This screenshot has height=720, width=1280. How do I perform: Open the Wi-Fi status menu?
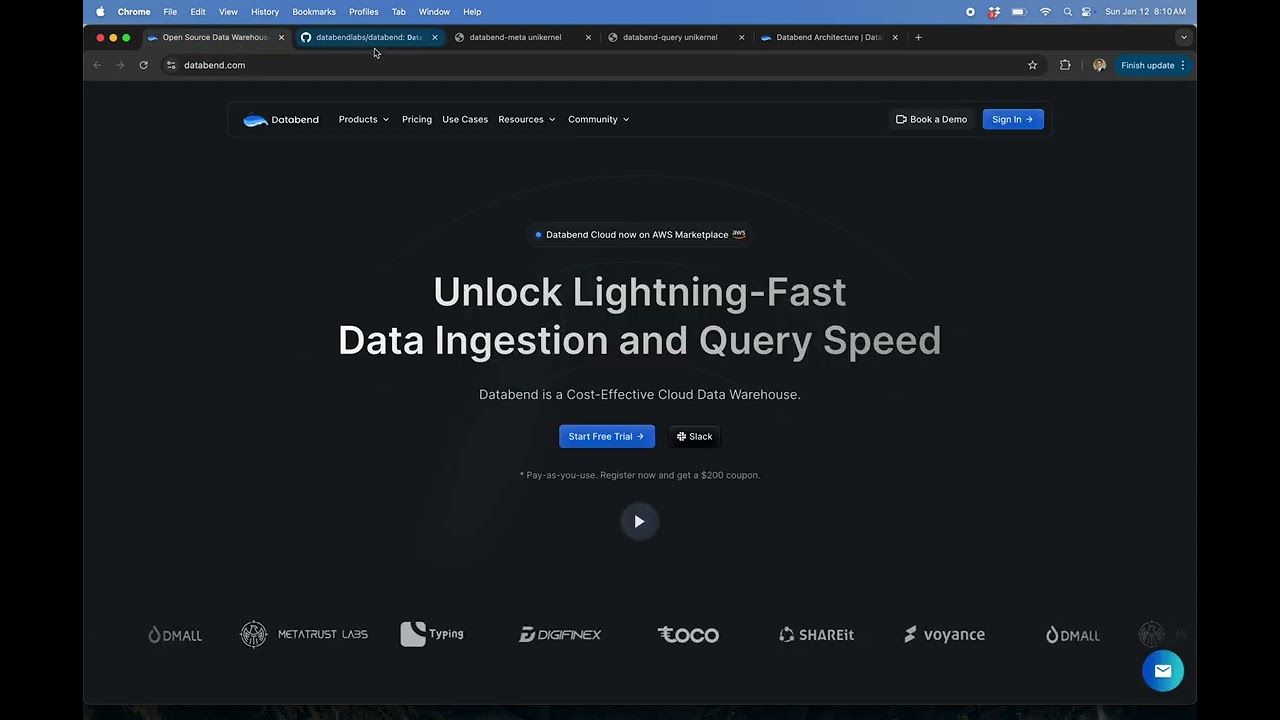point(1045,12)
